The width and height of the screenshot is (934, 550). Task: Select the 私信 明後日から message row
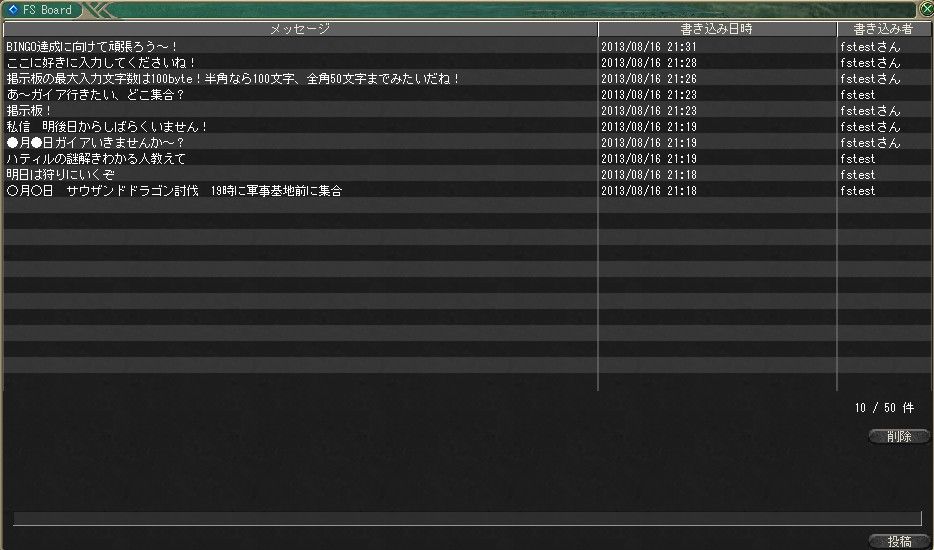click(467, 126)
